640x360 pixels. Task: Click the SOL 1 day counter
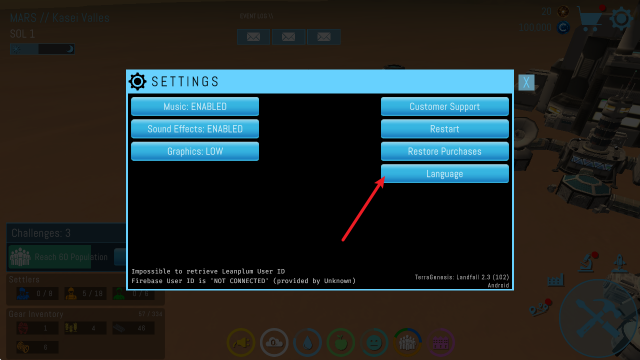(x=22, y=34)
